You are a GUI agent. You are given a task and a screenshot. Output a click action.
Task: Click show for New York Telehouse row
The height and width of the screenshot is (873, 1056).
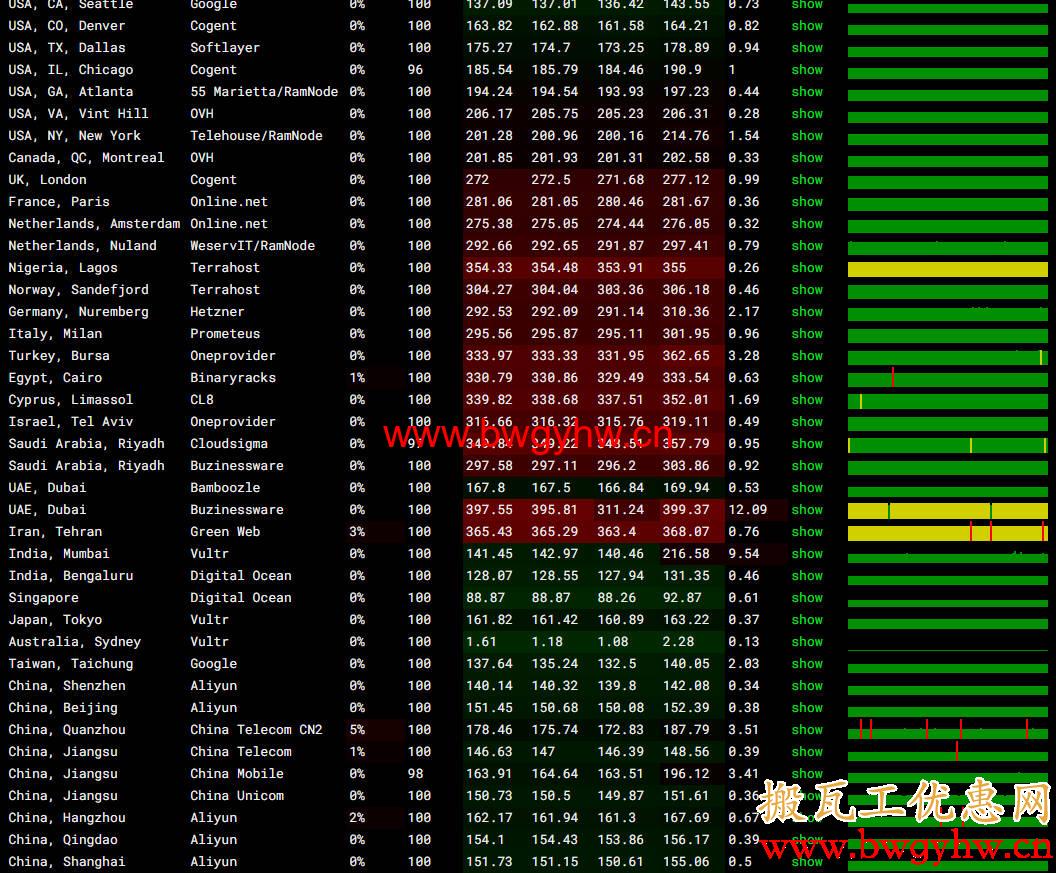click(807, 135)
